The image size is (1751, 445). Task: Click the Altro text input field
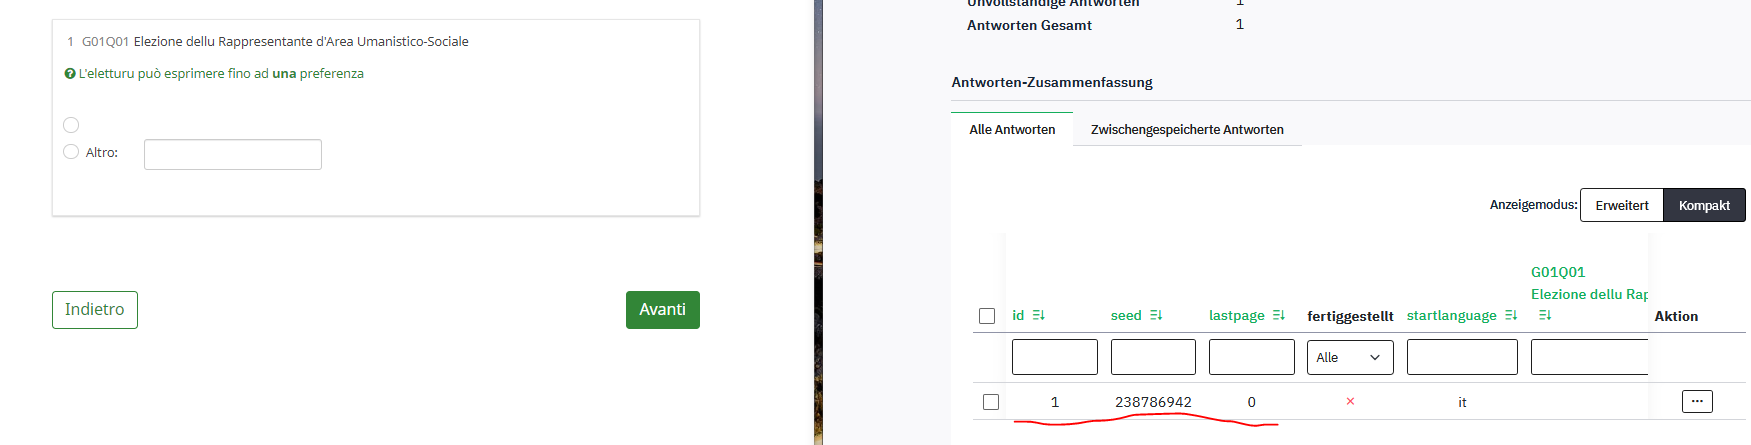point(233,154)
